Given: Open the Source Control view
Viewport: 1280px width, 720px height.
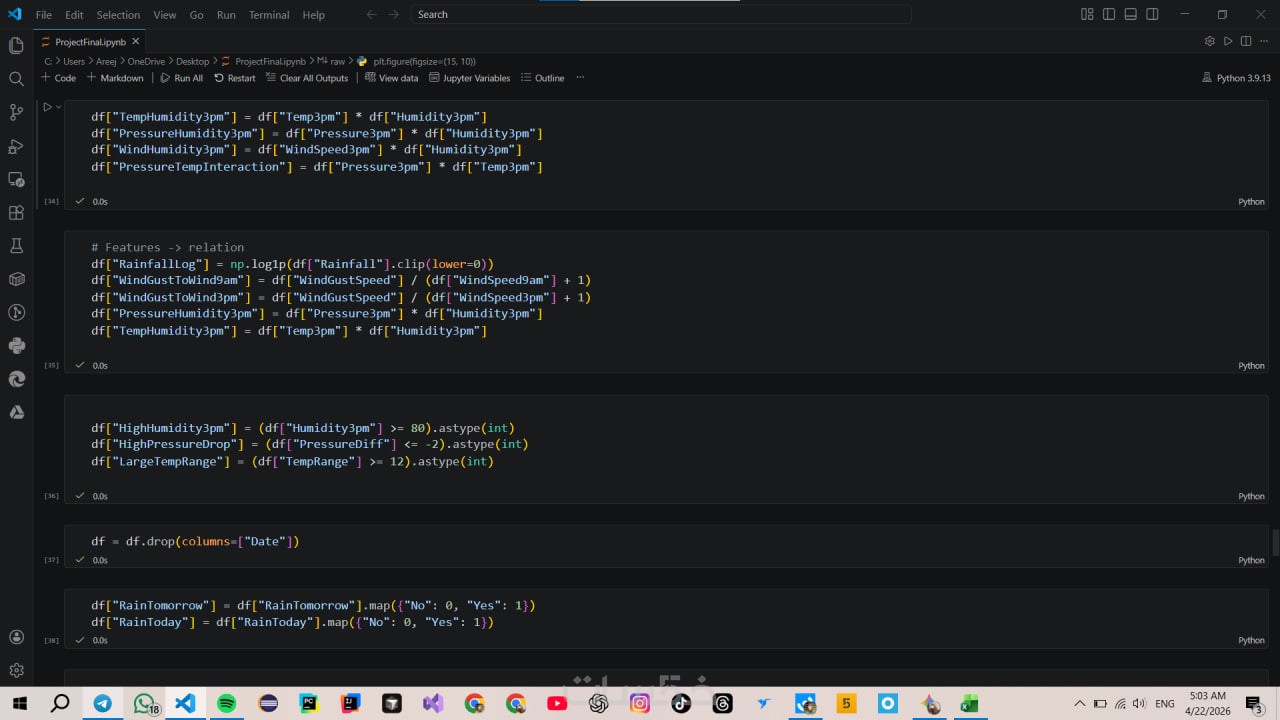Looking at the screenshot, I should [16, 112].
